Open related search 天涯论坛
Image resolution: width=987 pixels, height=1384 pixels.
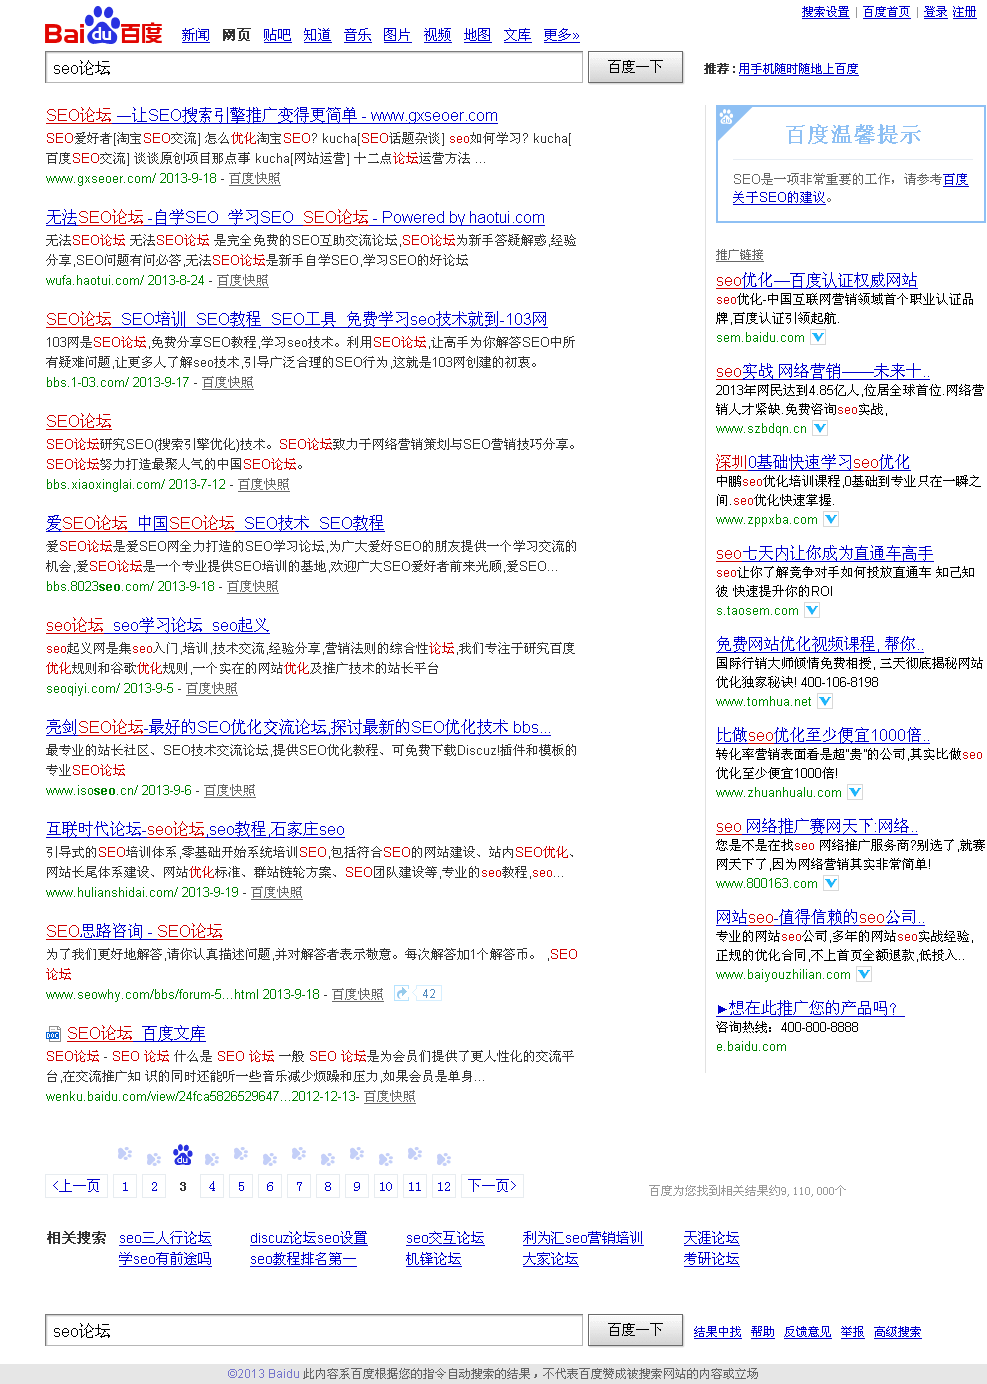tap(711, 1238)
